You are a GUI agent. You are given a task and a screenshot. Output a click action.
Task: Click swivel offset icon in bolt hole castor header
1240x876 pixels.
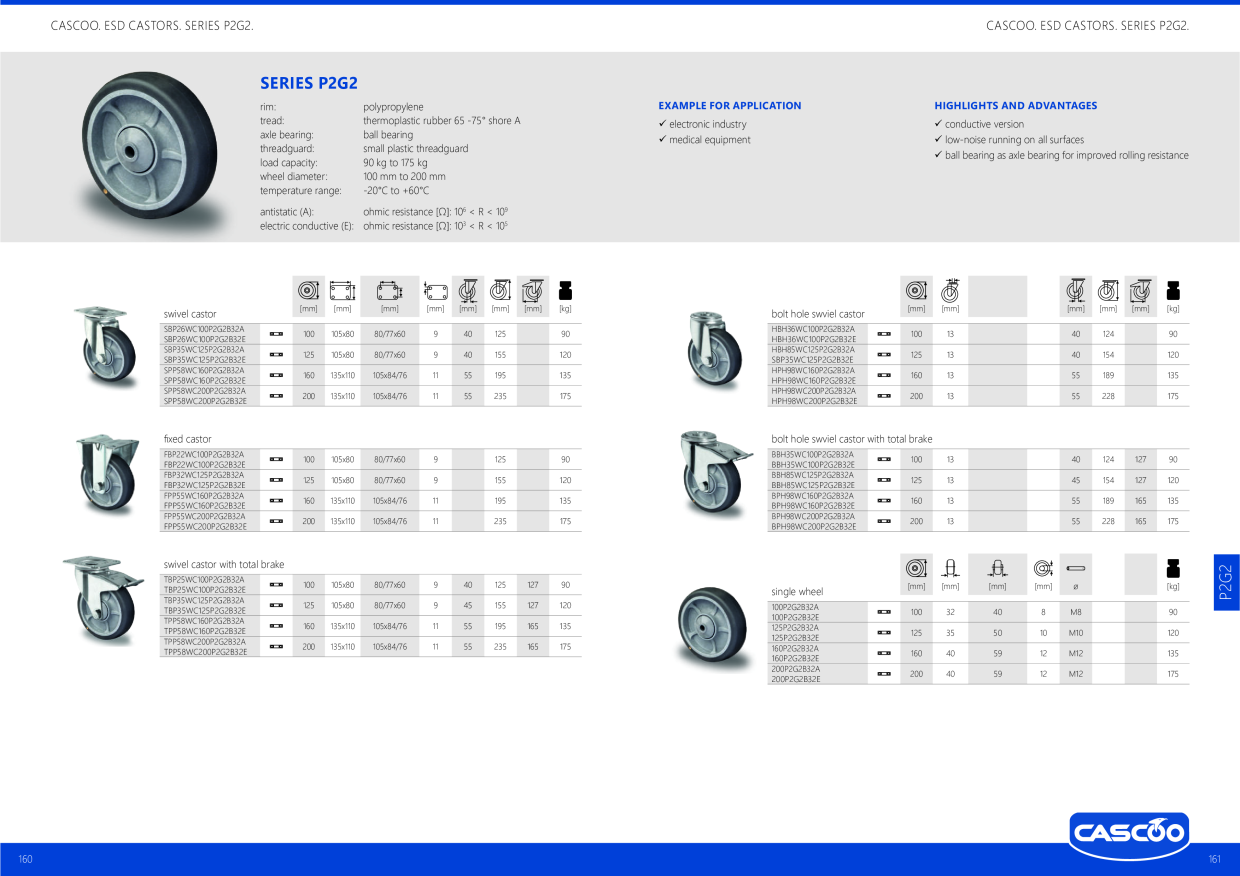[1076, 290]
